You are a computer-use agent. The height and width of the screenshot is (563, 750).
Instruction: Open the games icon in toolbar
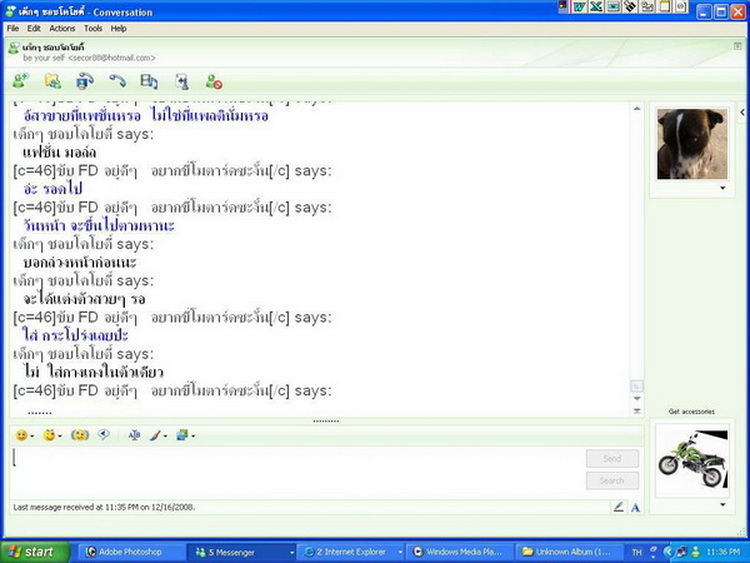click(x=181, y=82)
